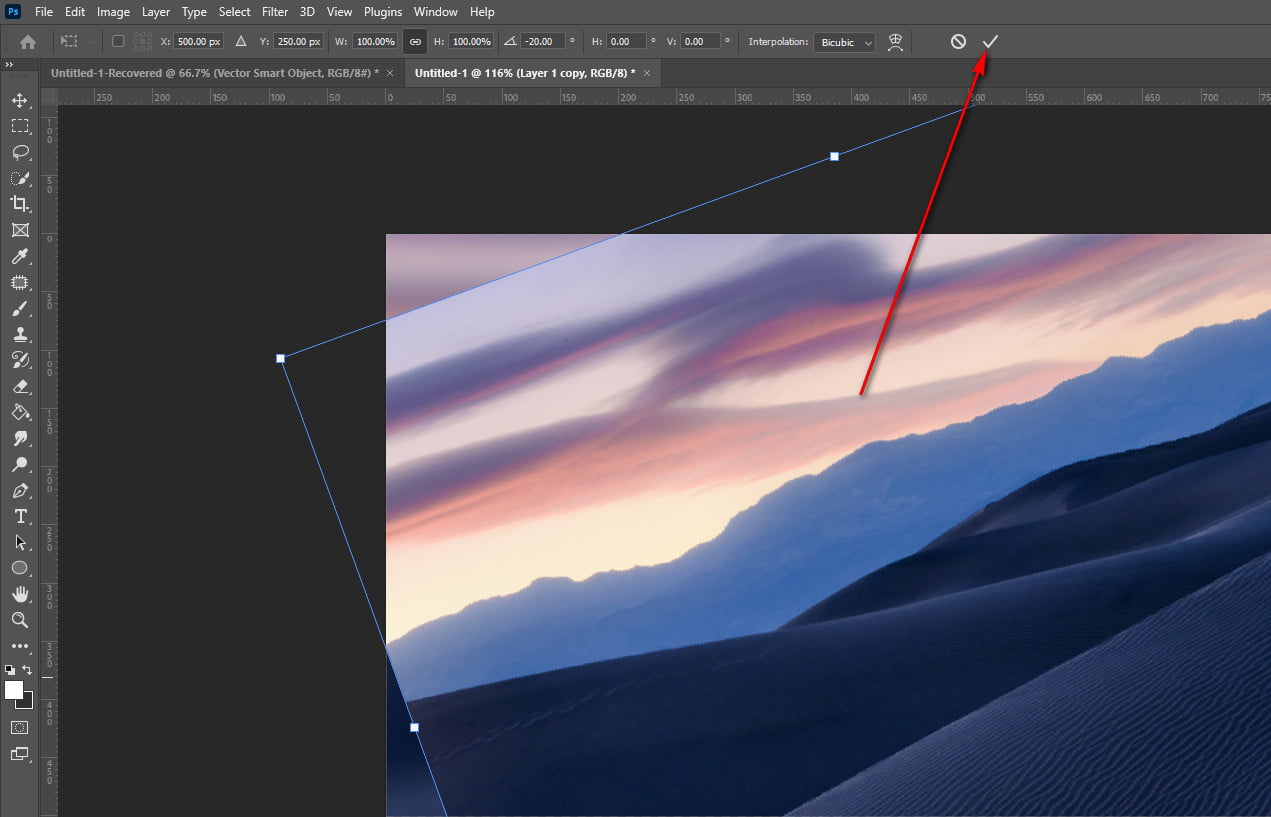
Task: Select the Move tool
Action: point(20,100)
